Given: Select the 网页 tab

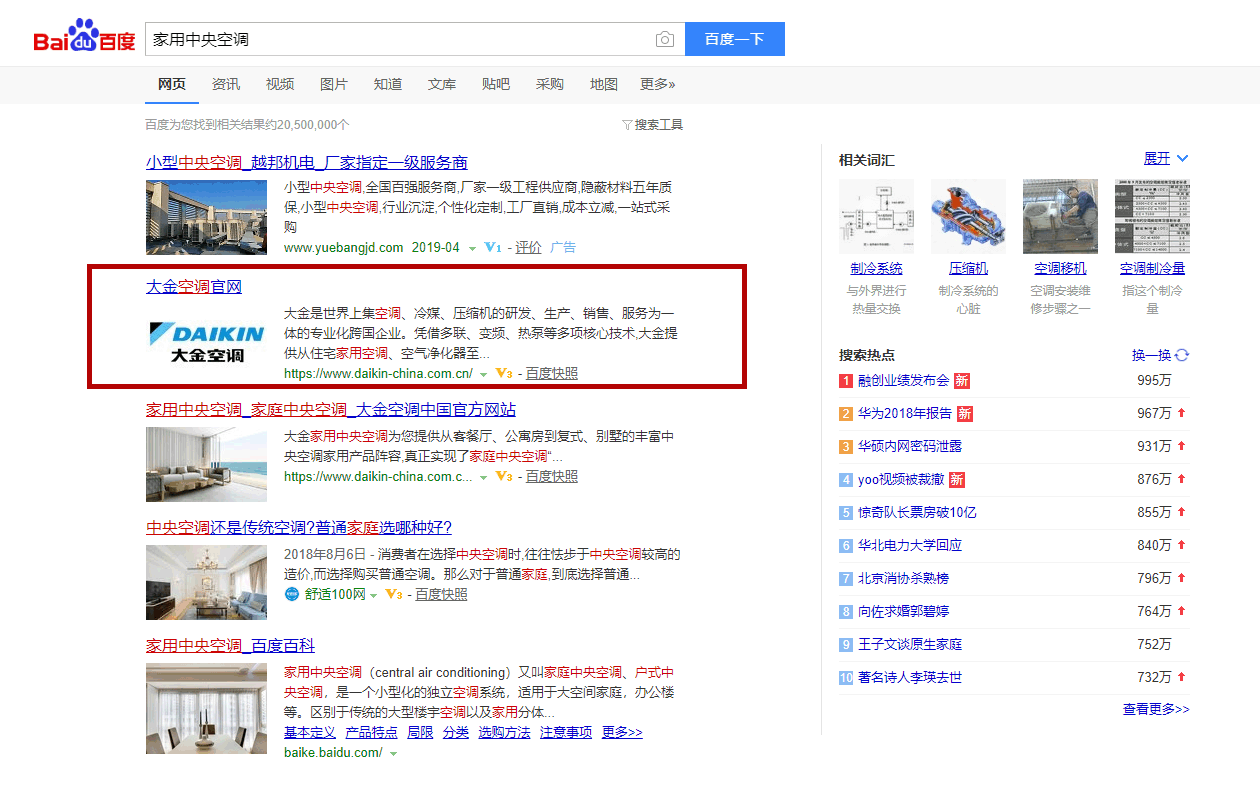Looking at the screenshot, I should (x=172, y=84).
